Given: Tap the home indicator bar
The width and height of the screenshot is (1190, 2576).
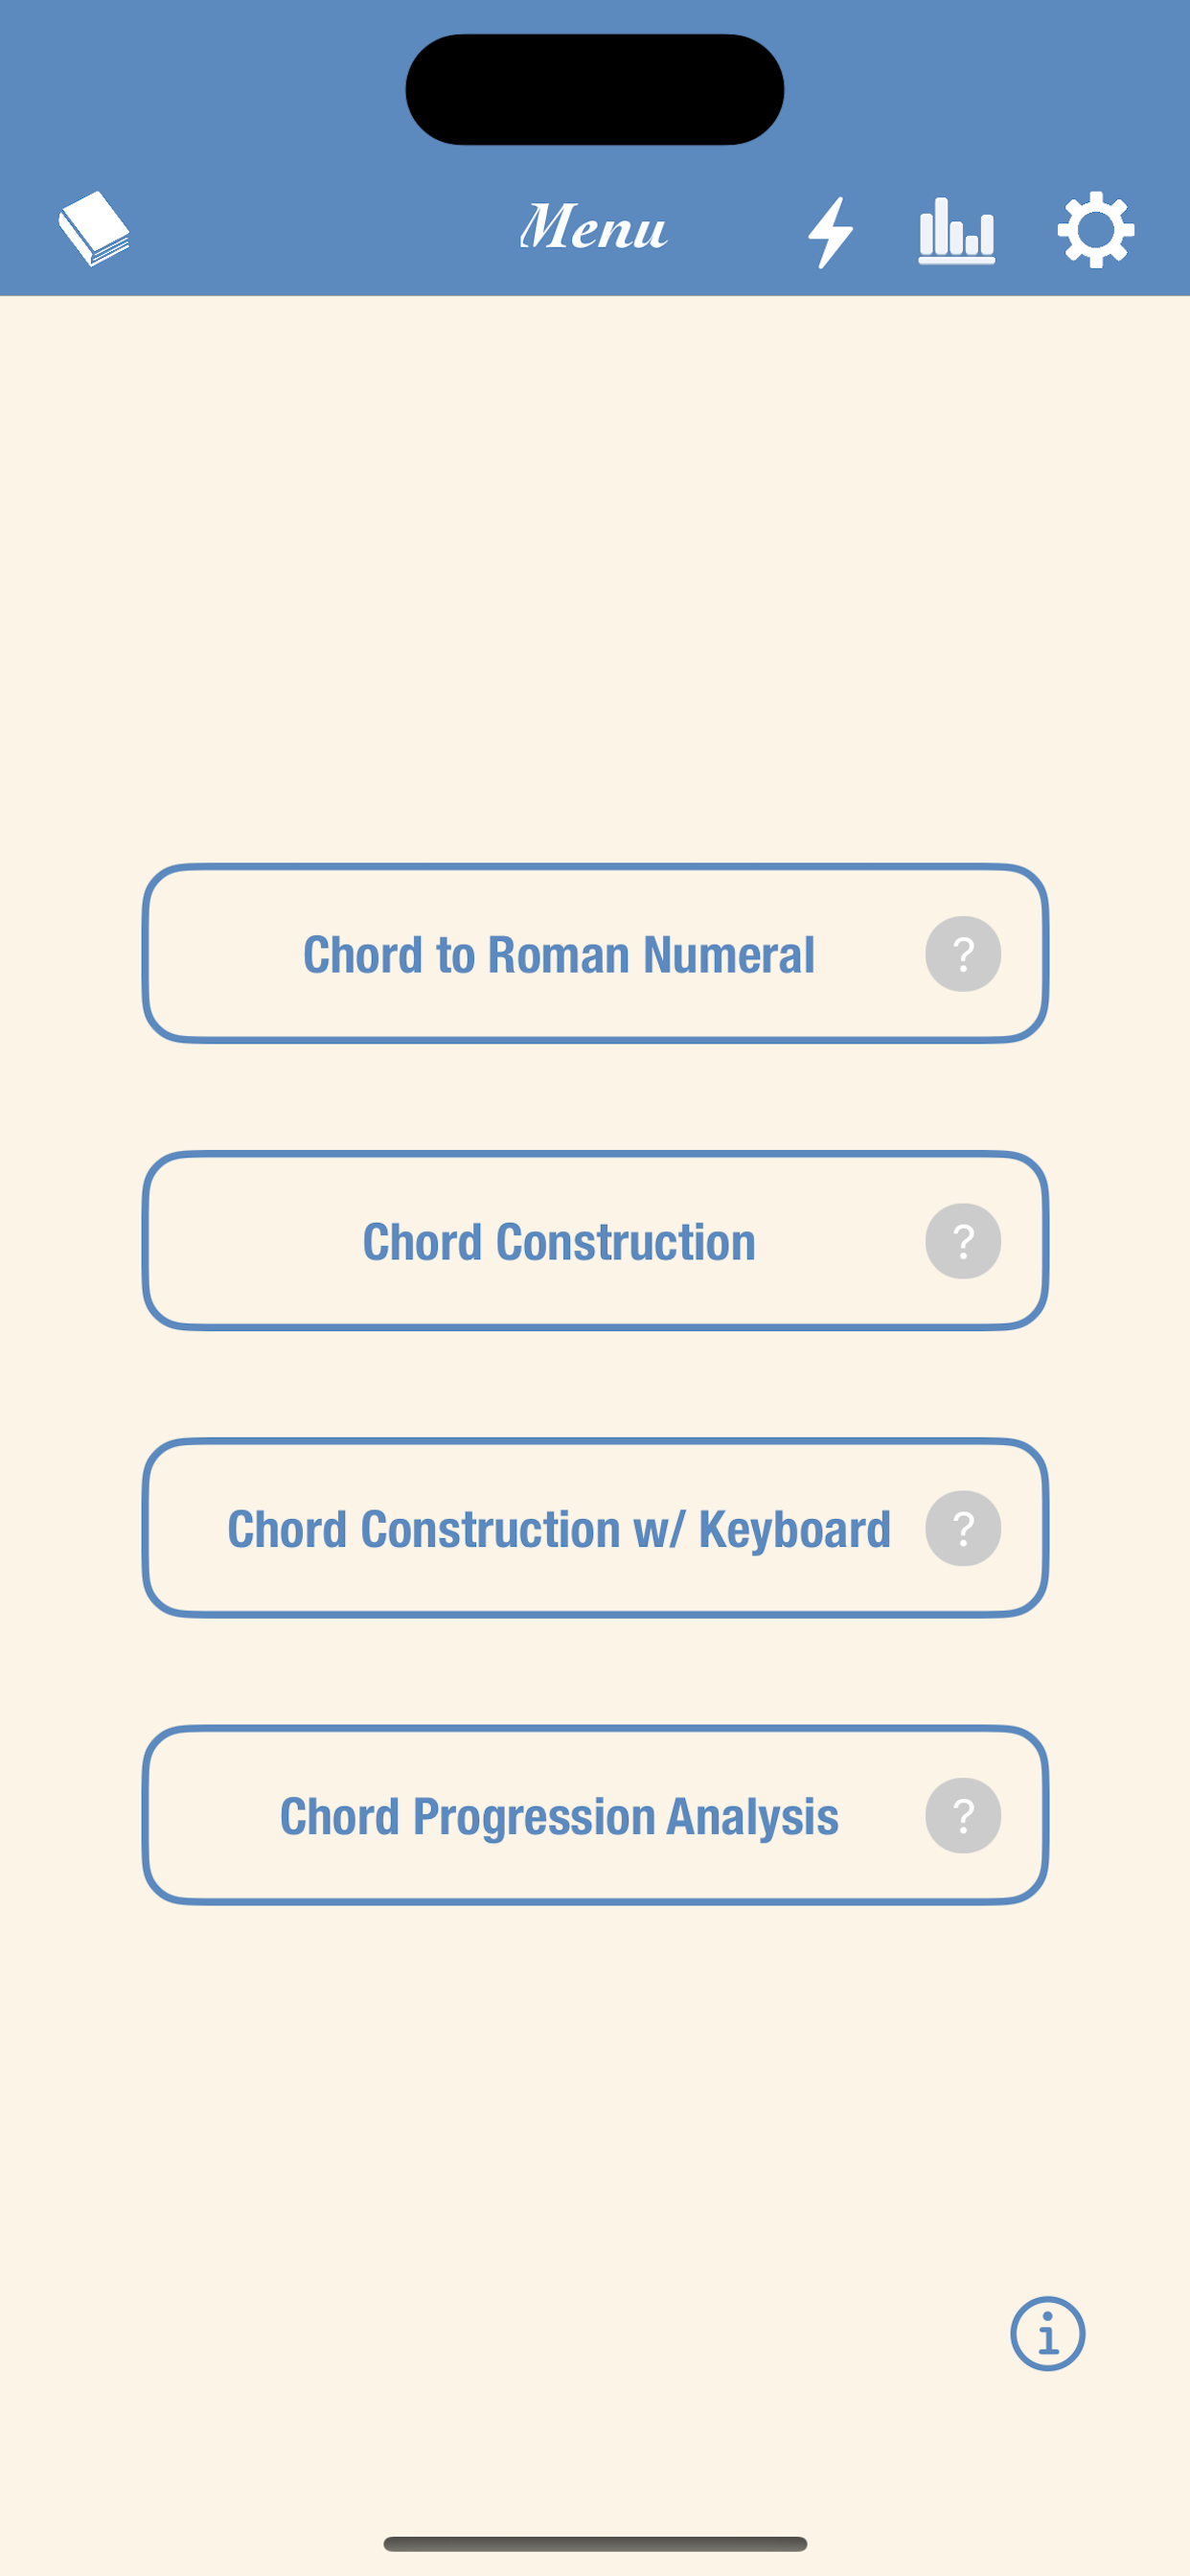Looking at the screenshot, I should tap(595, 2543).
